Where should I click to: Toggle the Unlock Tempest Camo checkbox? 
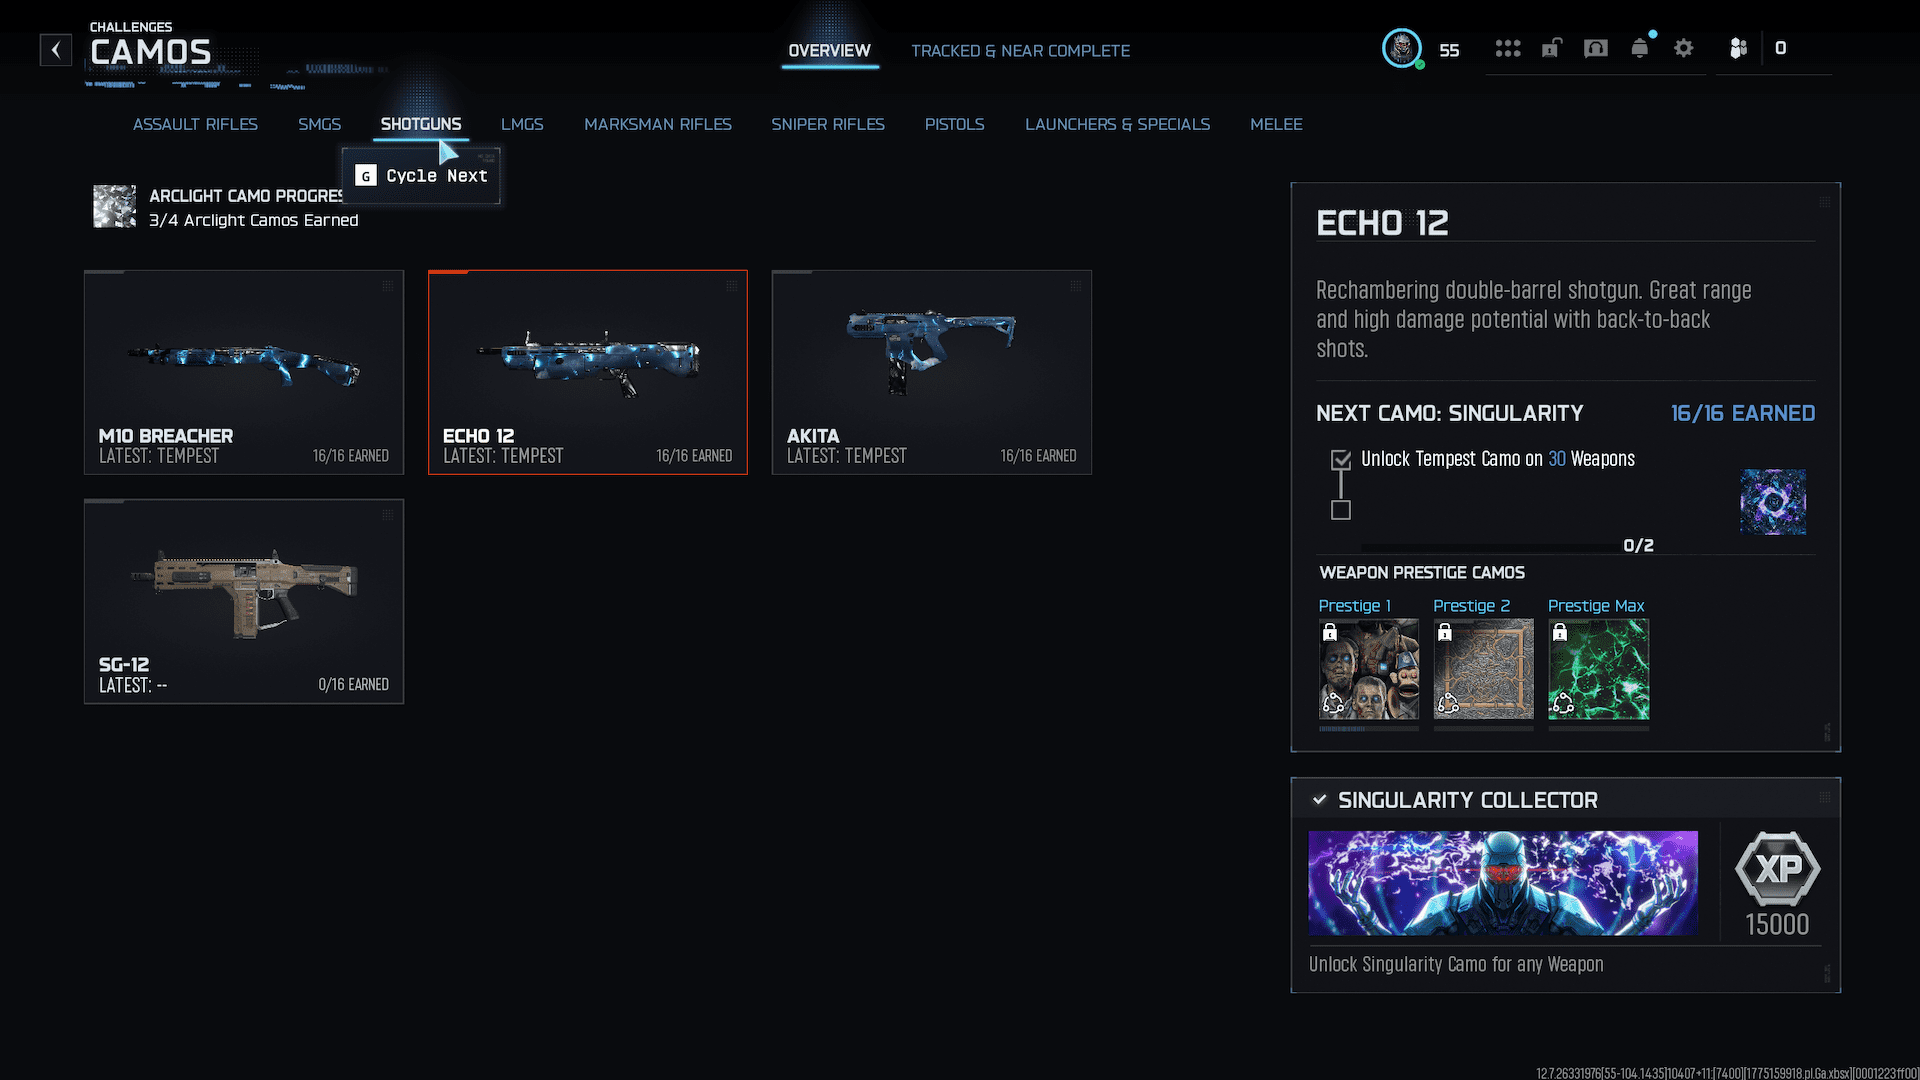point(1341,460)
